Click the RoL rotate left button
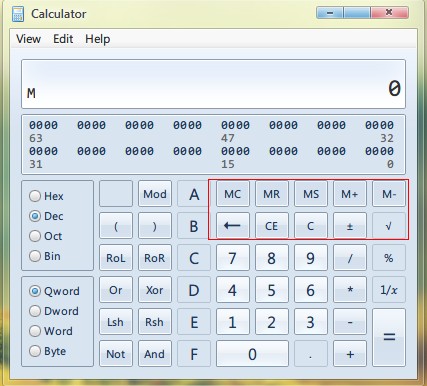 click(x=116, y=258)
